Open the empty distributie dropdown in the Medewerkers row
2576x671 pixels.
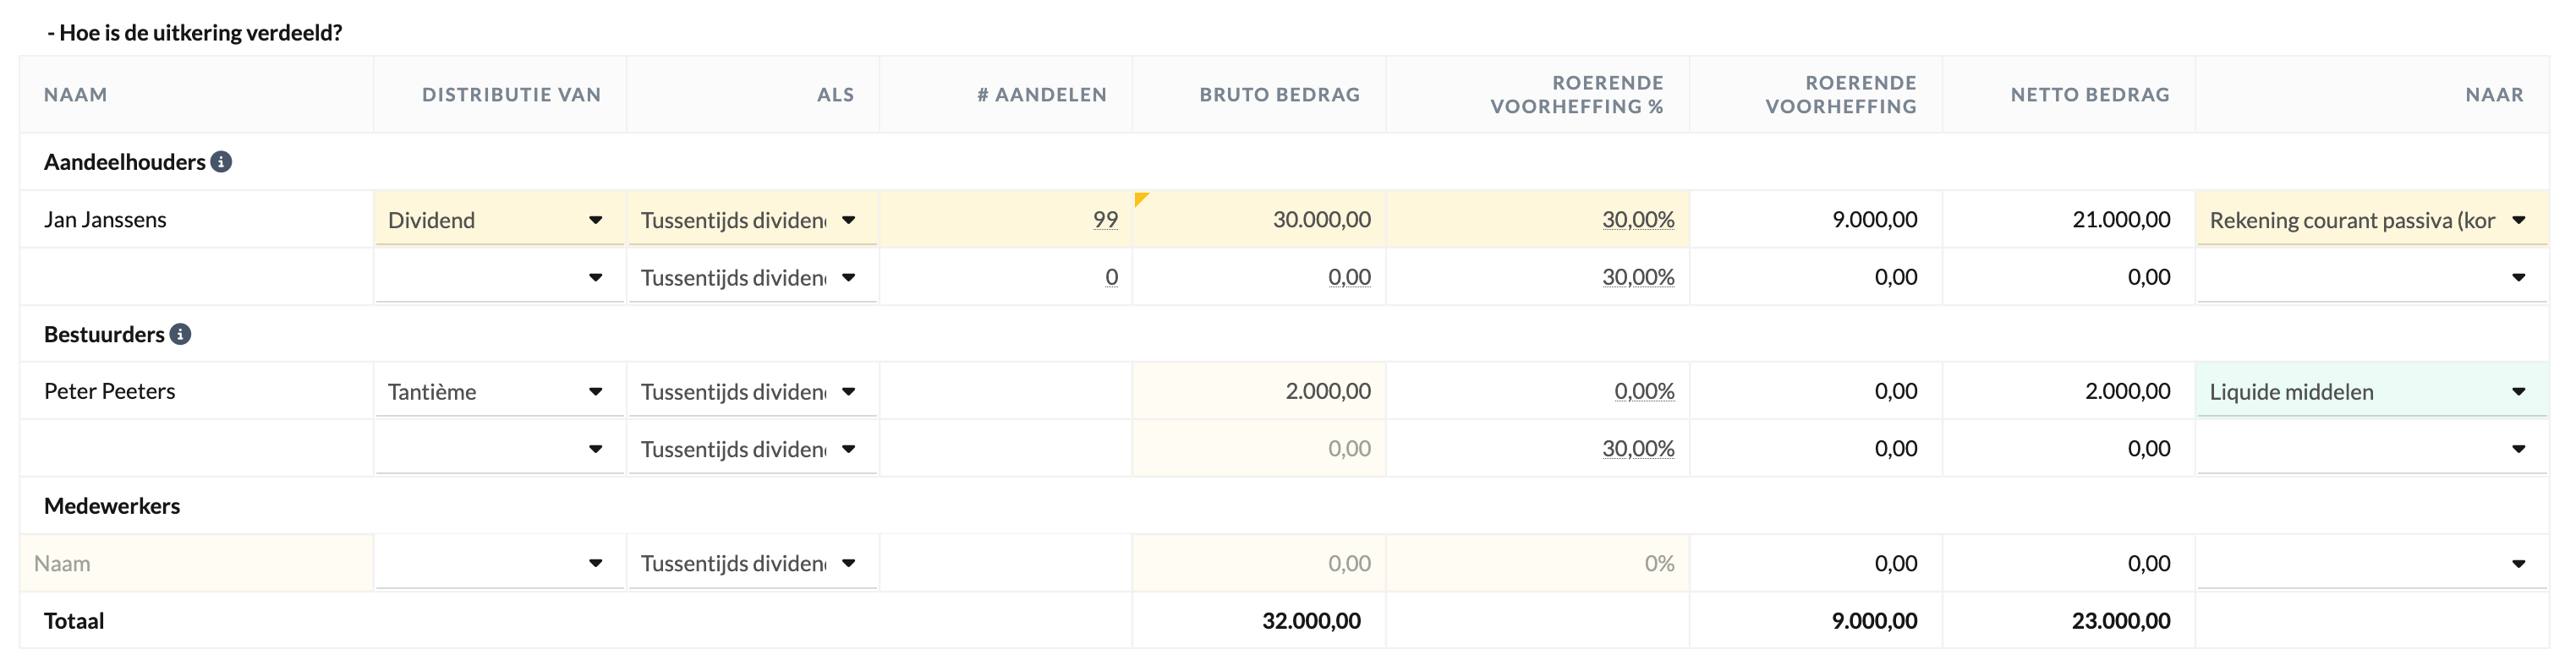click(x=499, y=564)
